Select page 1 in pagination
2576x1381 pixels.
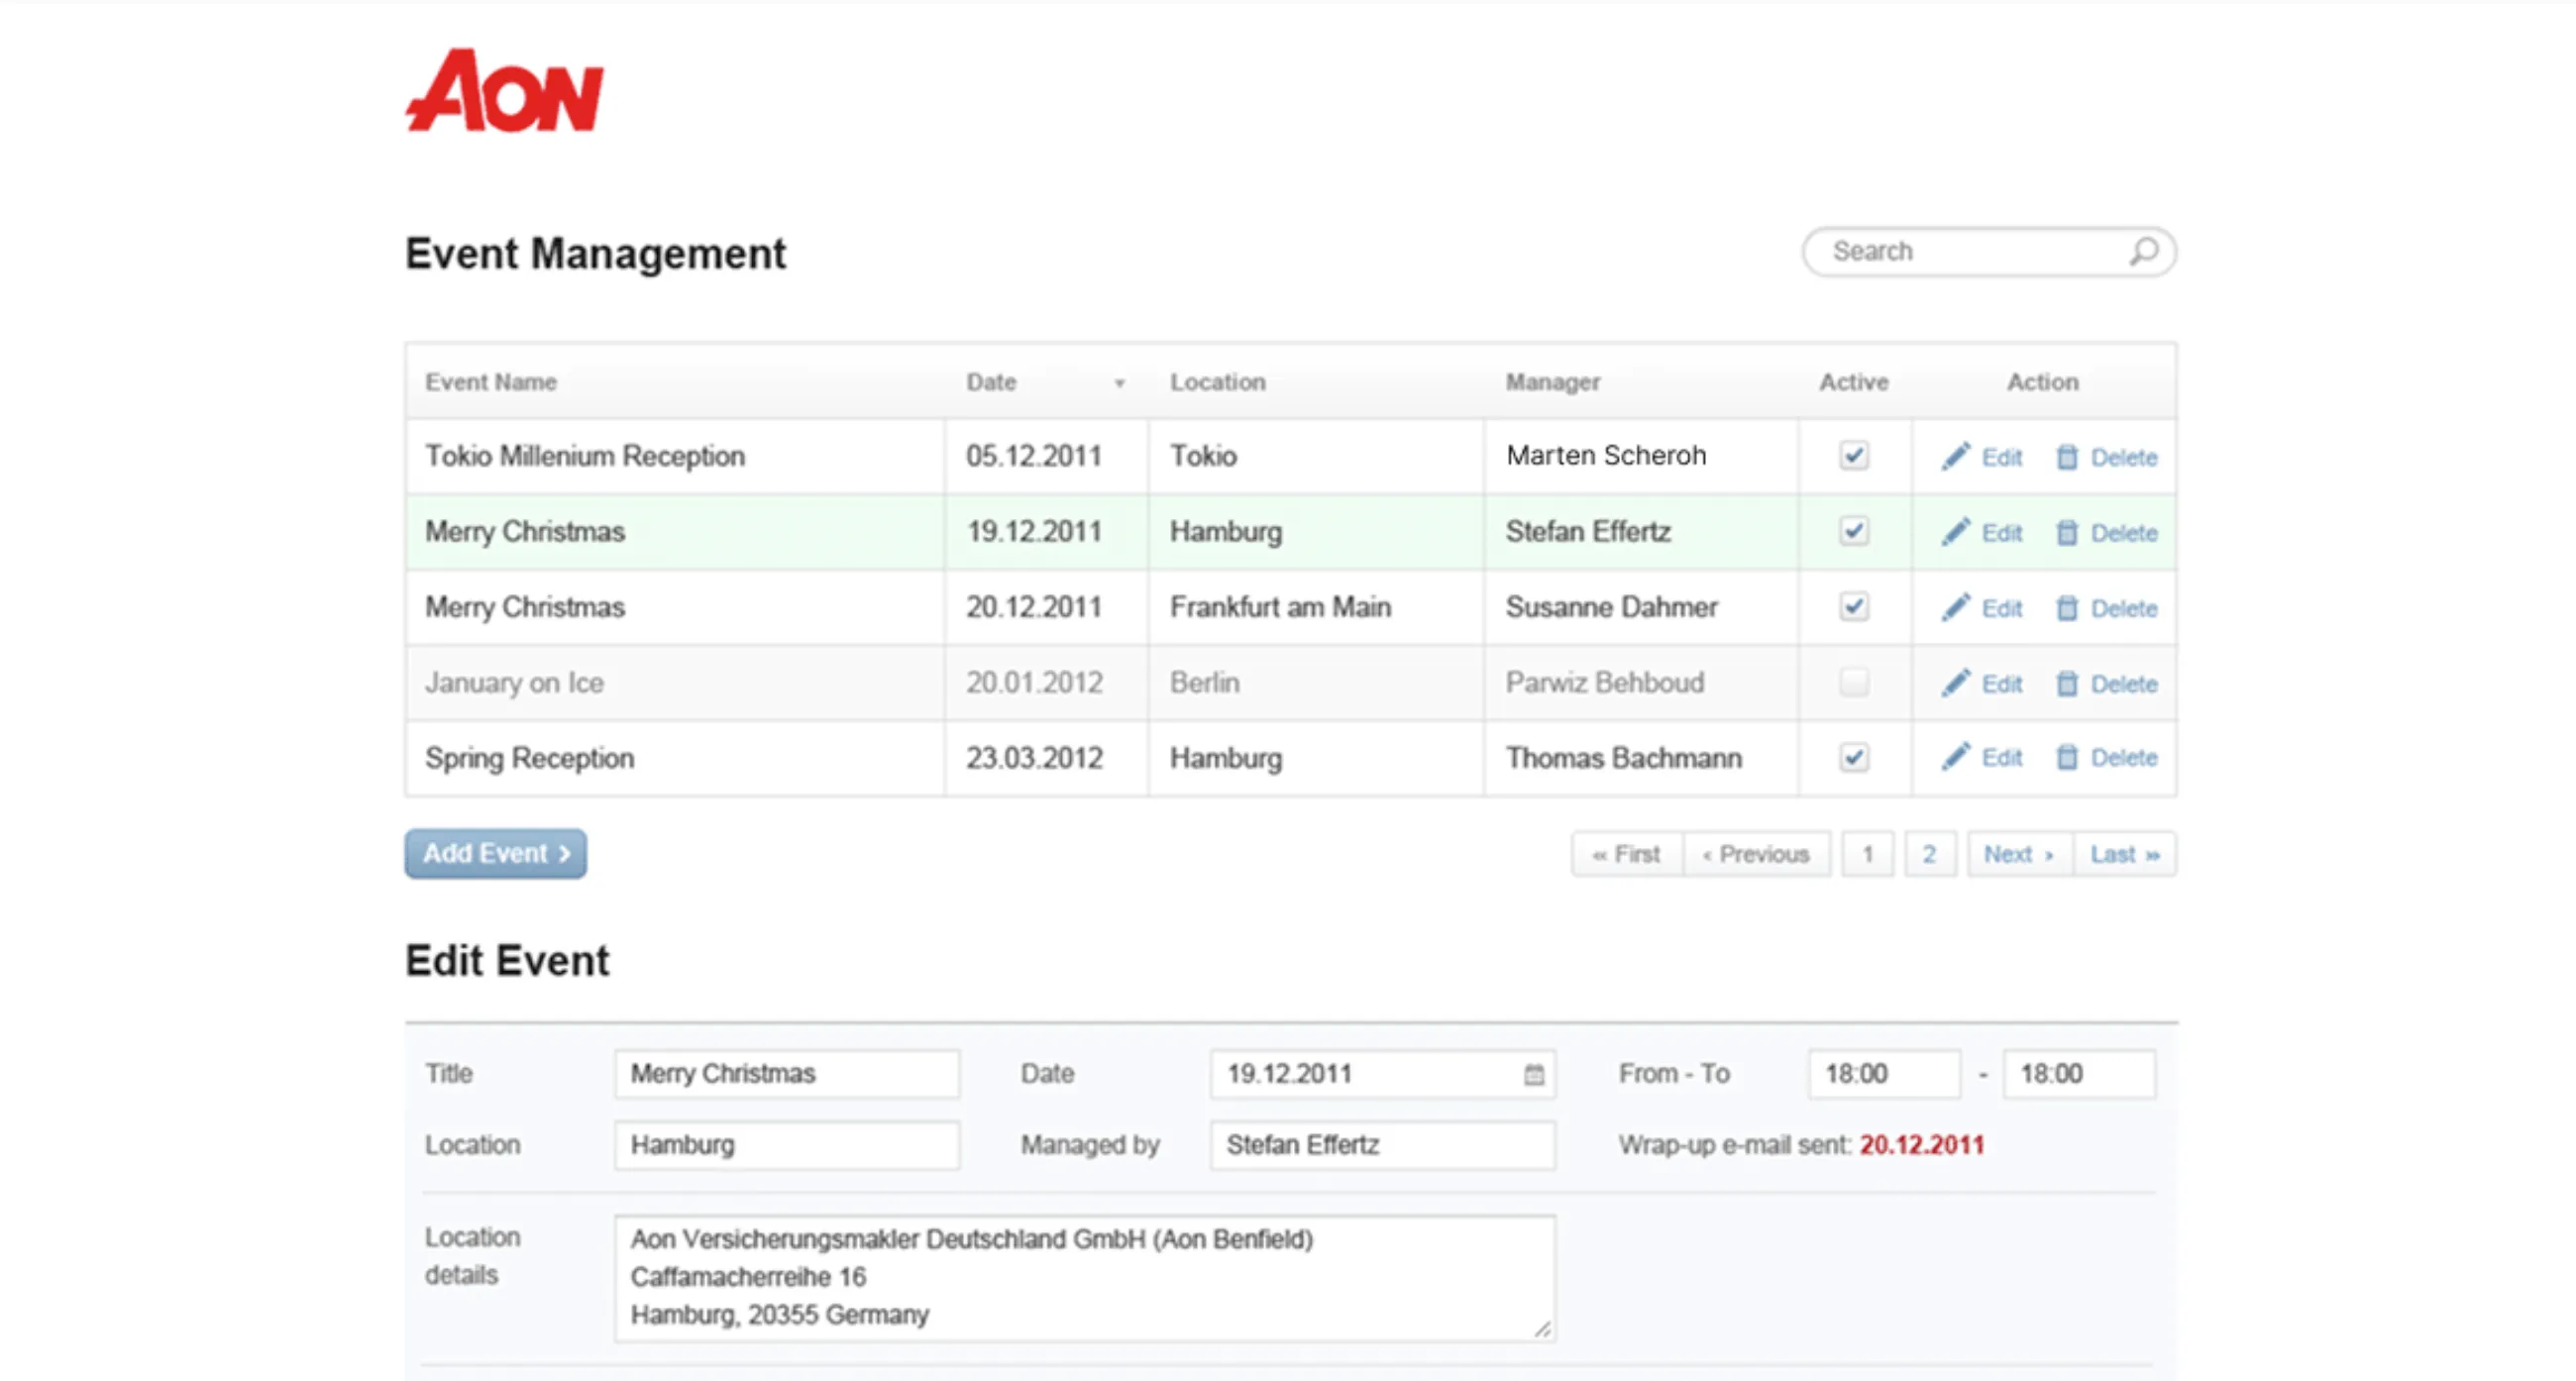pyautogui.click(x=1867, y=855)
